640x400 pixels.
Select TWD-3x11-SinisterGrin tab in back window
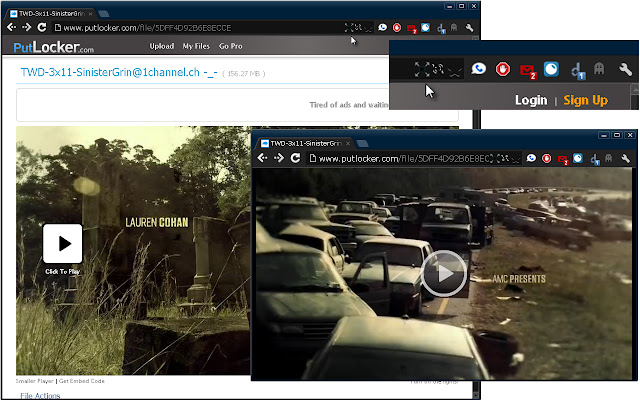point(51,13)
